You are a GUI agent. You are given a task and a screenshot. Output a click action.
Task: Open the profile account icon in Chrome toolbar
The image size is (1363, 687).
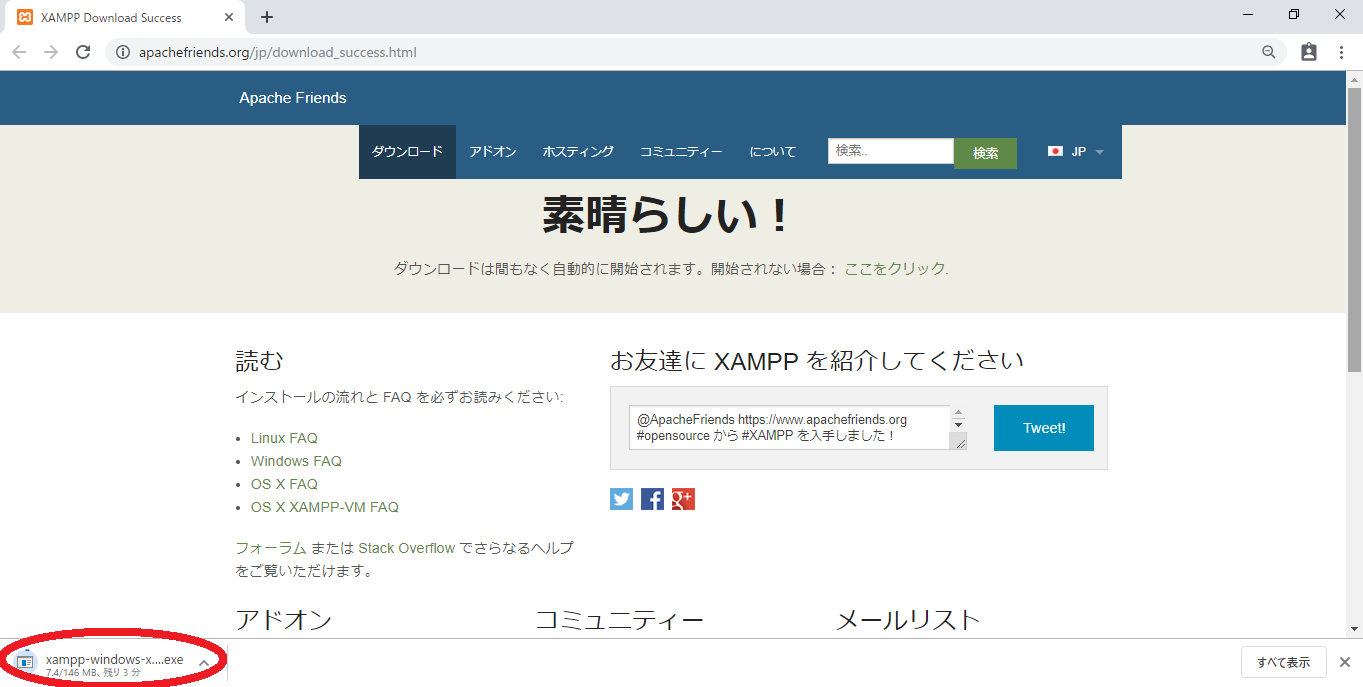click(1309, 52)
